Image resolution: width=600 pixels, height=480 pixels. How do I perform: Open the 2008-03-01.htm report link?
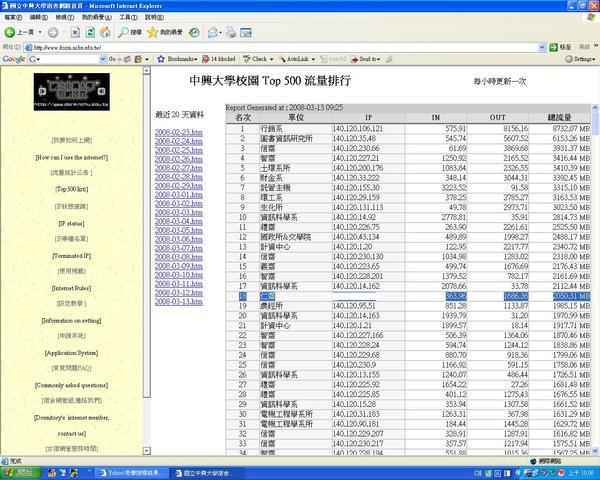coord(179,195)
